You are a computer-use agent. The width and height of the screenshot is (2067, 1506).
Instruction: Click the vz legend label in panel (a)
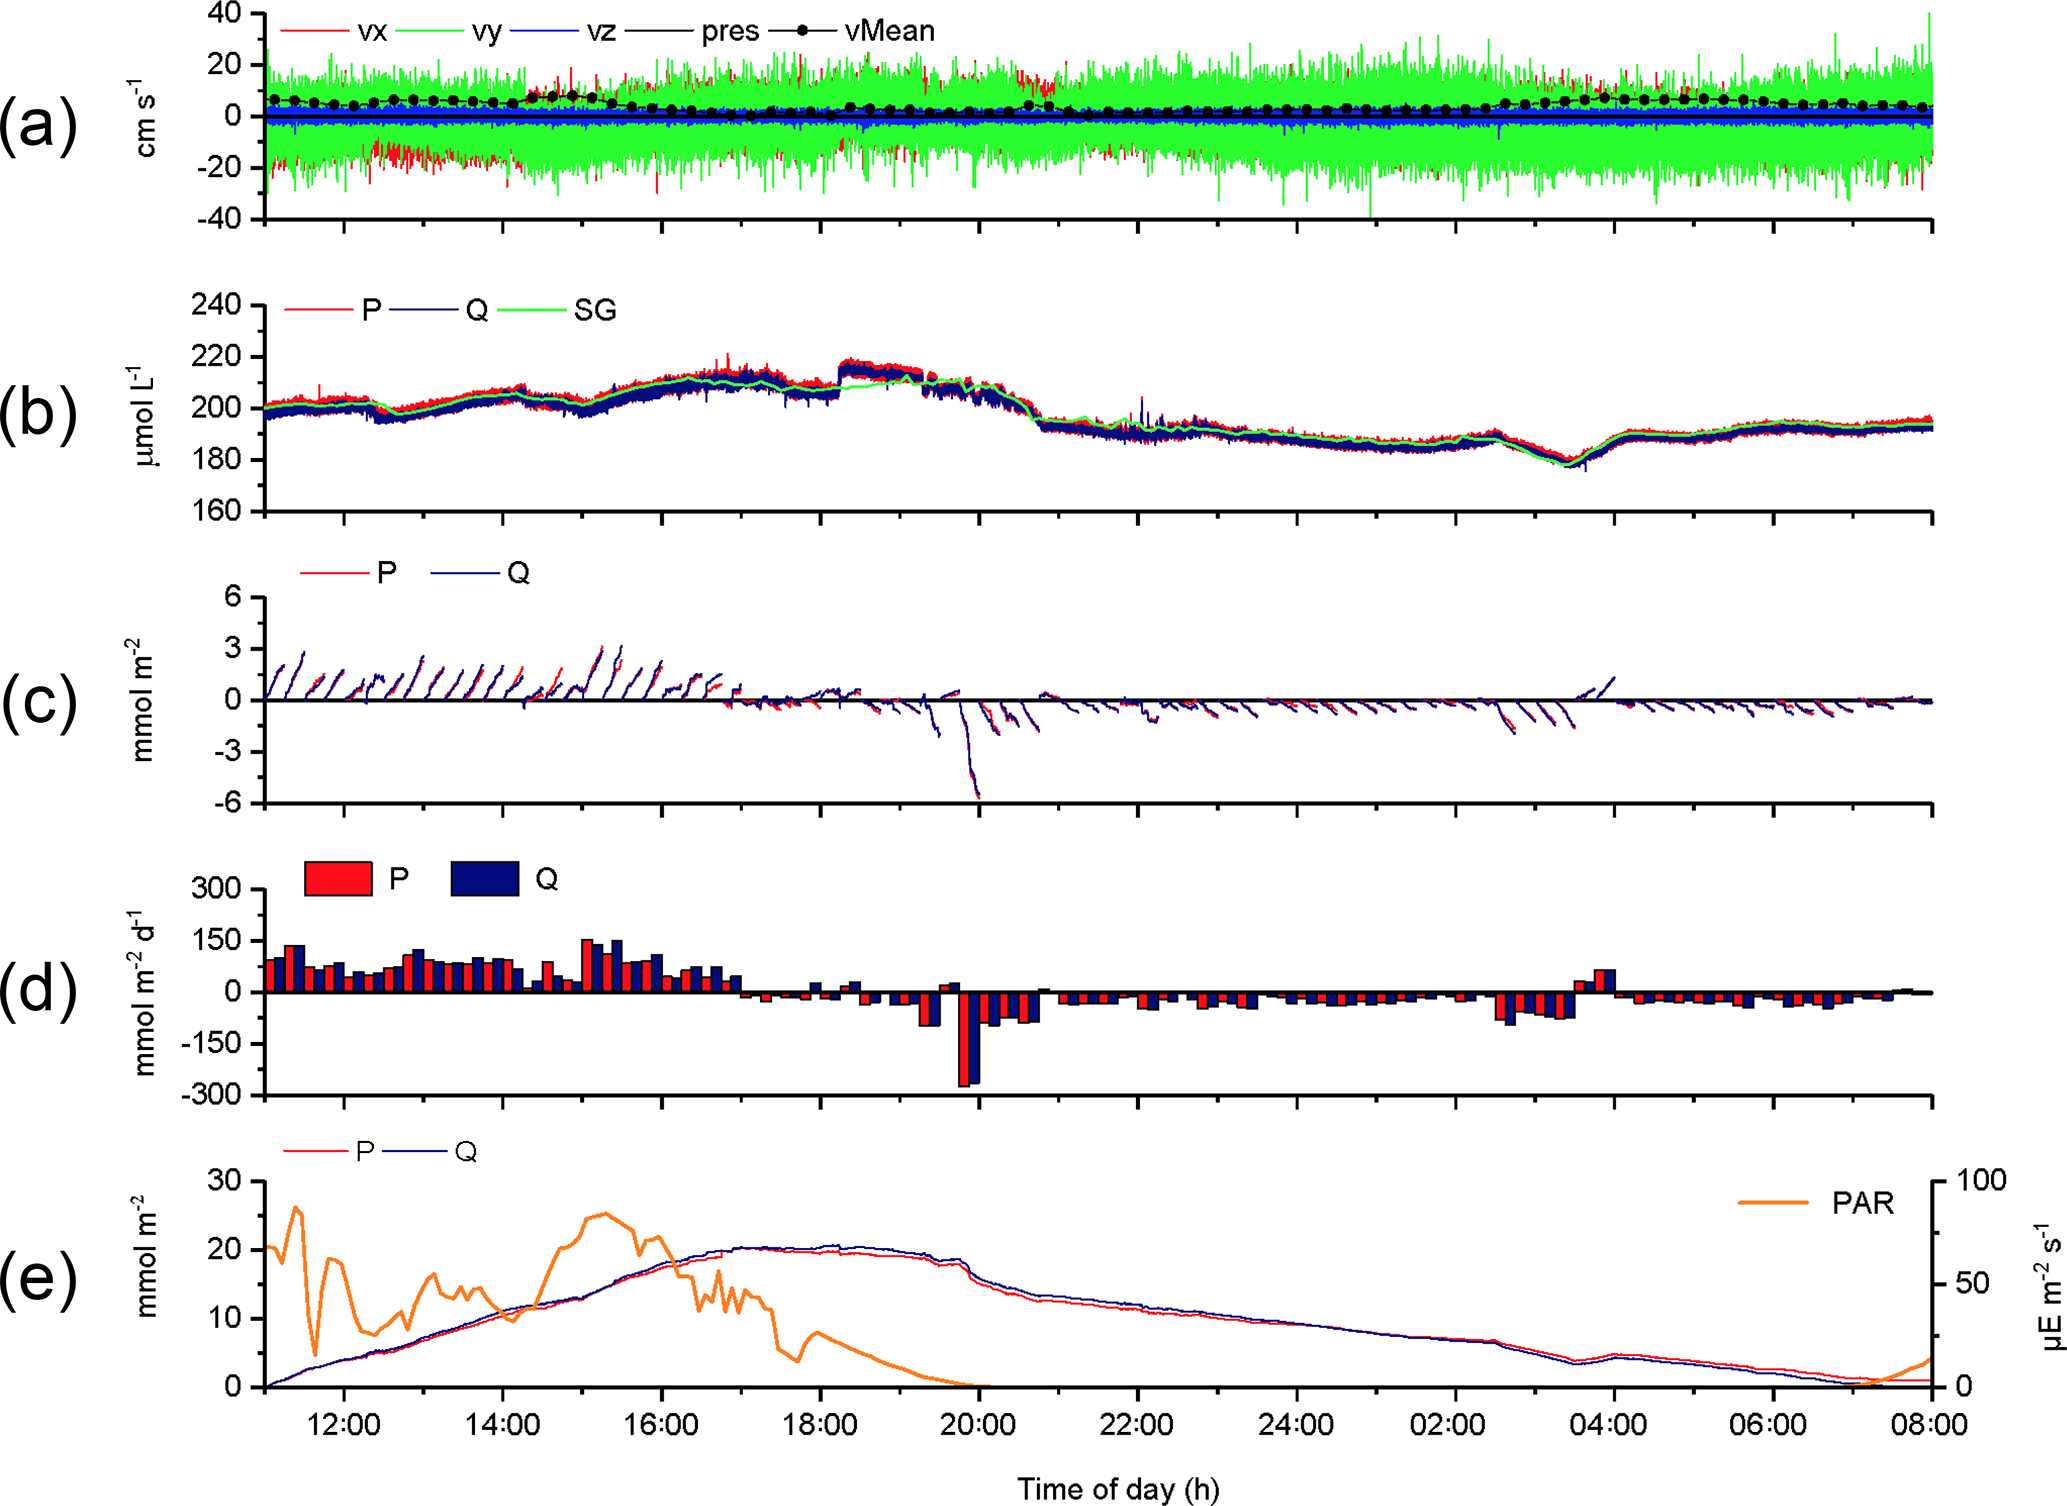pos(601,31)
